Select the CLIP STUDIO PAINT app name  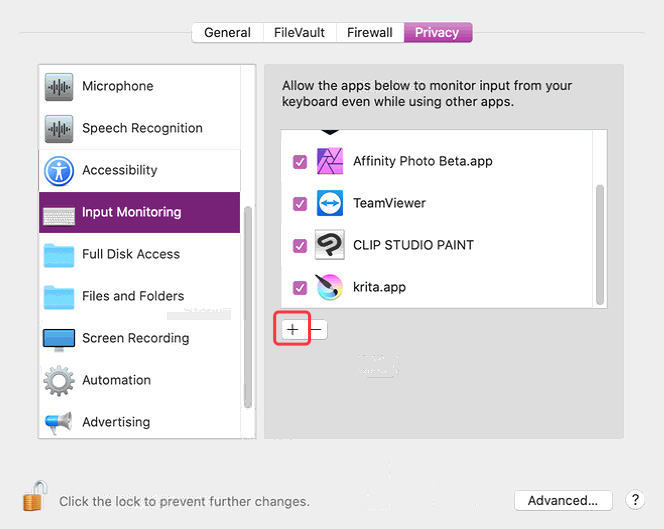click(413, 245)
